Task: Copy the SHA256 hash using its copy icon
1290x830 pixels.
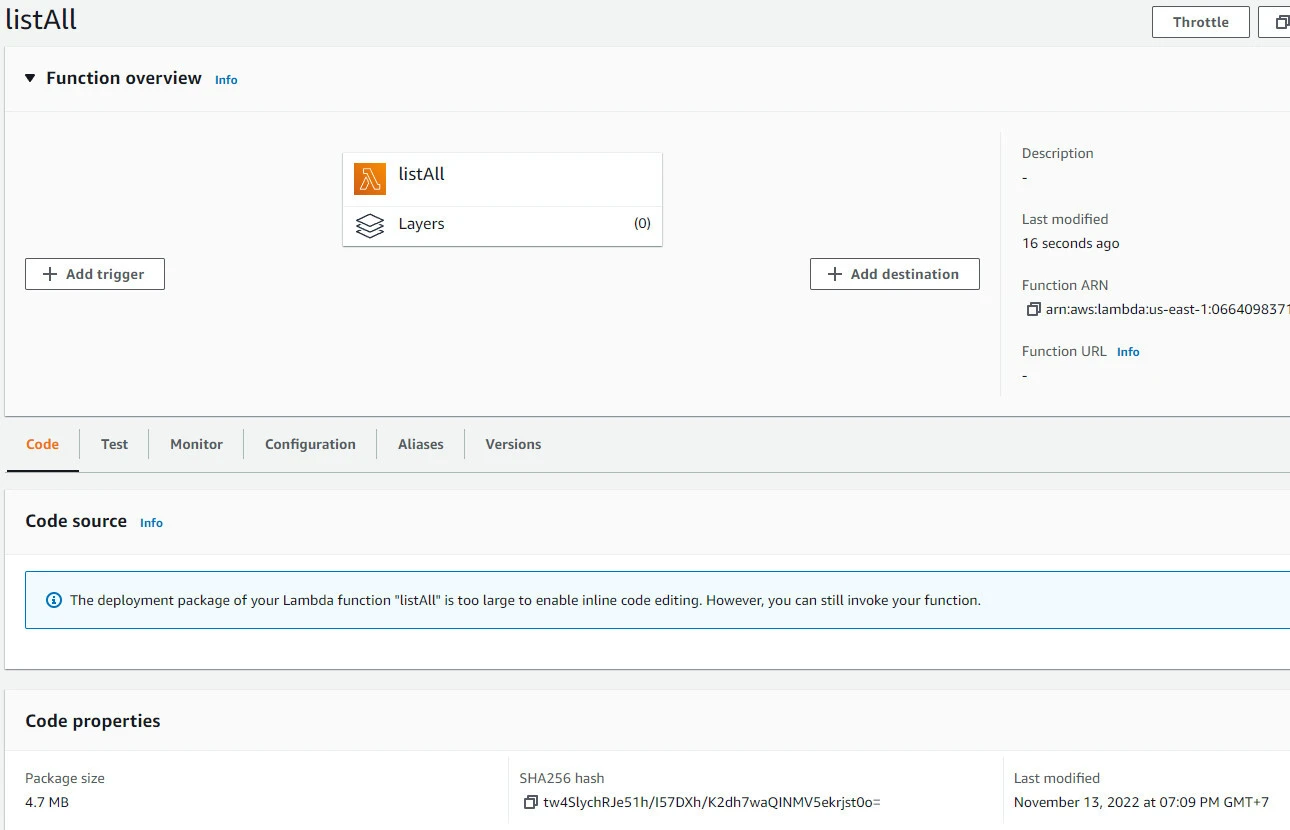Action: (x=531, y=802)
